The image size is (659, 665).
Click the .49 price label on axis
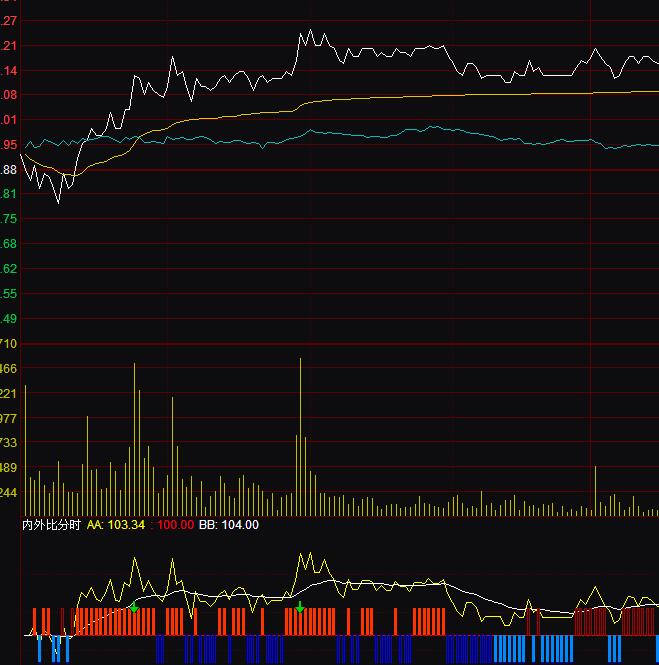coord(9,319)
